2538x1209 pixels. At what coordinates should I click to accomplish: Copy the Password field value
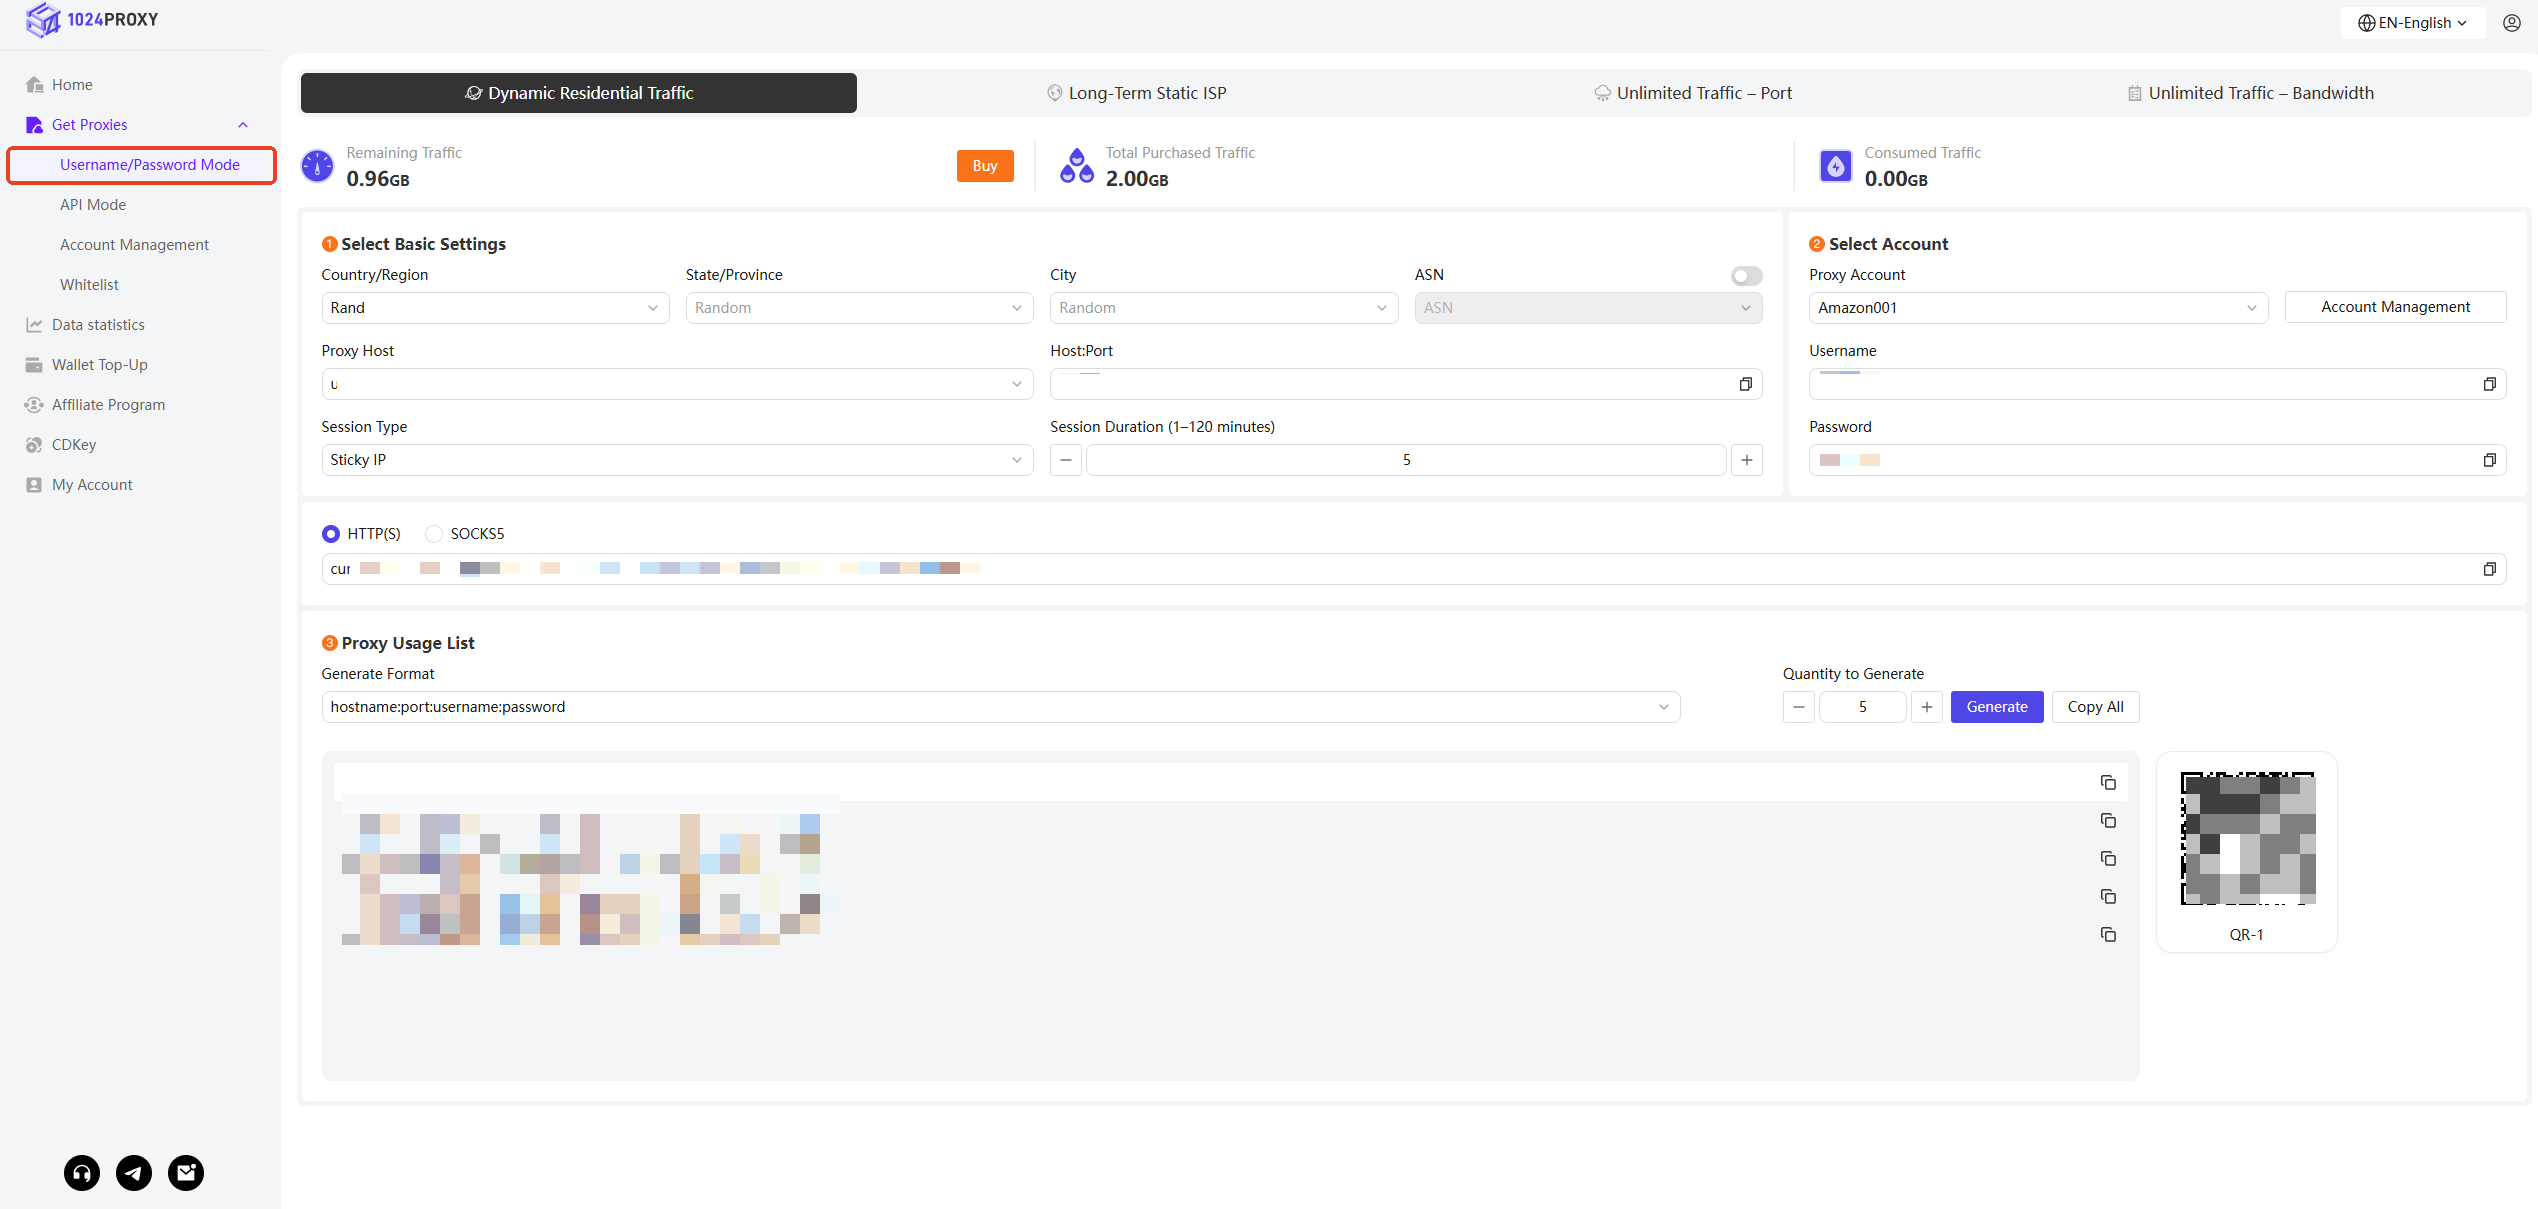click(x=2489, y=460)
